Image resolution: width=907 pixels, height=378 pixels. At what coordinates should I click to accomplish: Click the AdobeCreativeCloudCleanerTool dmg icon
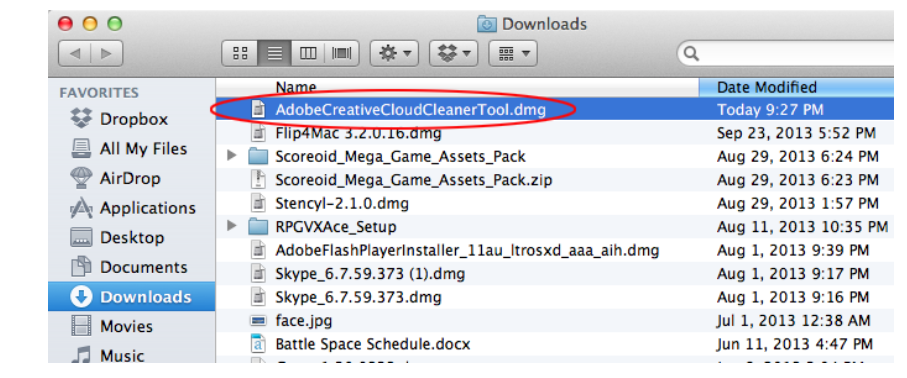tap(258, 109)
